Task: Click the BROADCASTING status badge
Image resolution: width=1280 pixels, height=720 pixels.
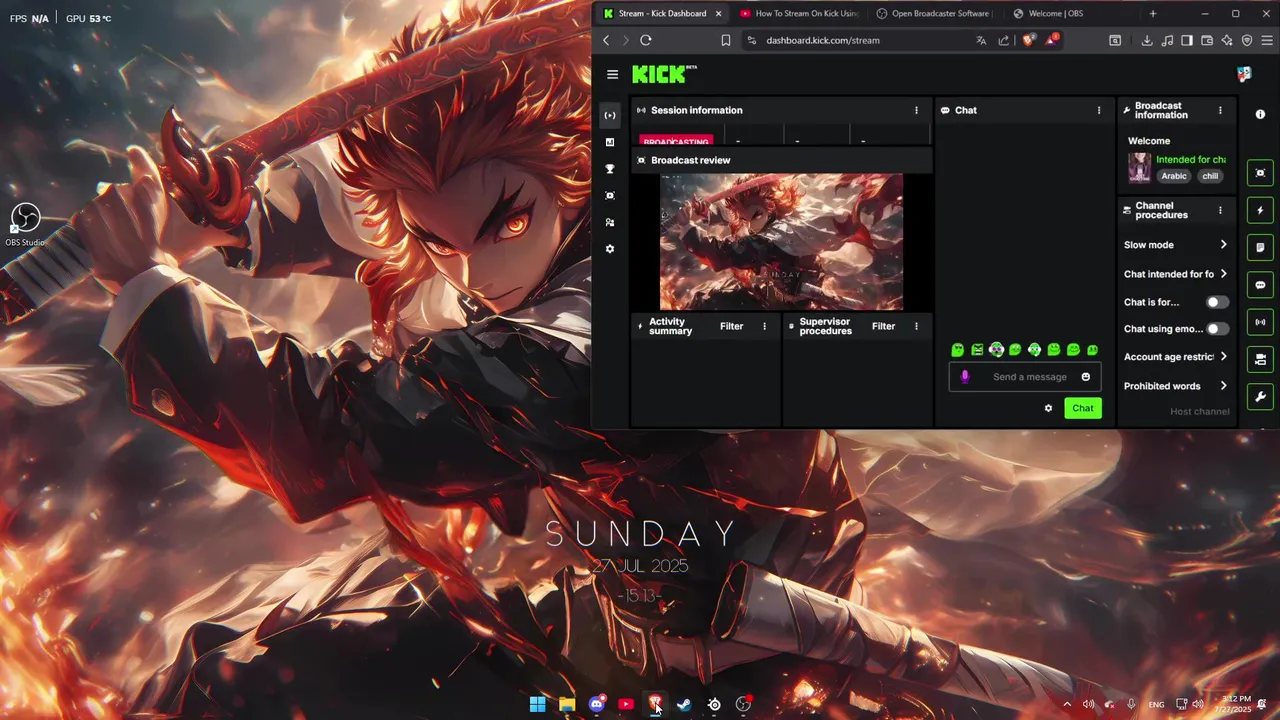Action: (x=677, y=141)
